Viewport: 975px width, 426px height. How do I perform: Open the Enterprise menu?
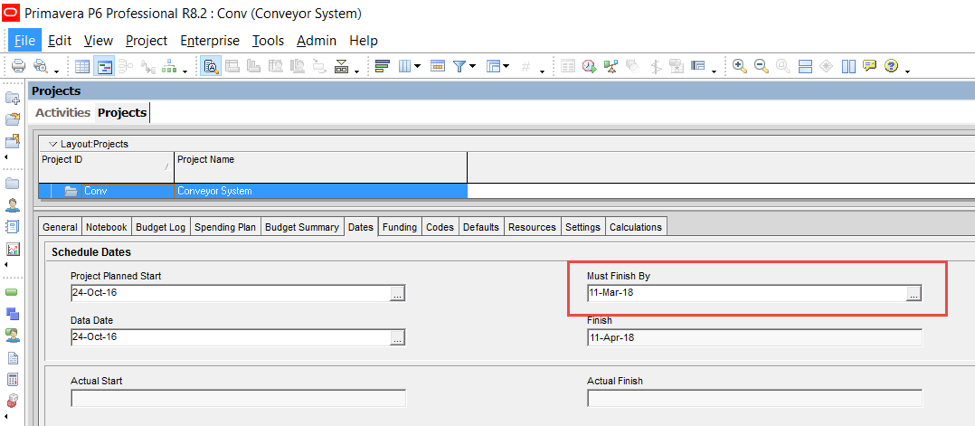(x=210, y=40)
